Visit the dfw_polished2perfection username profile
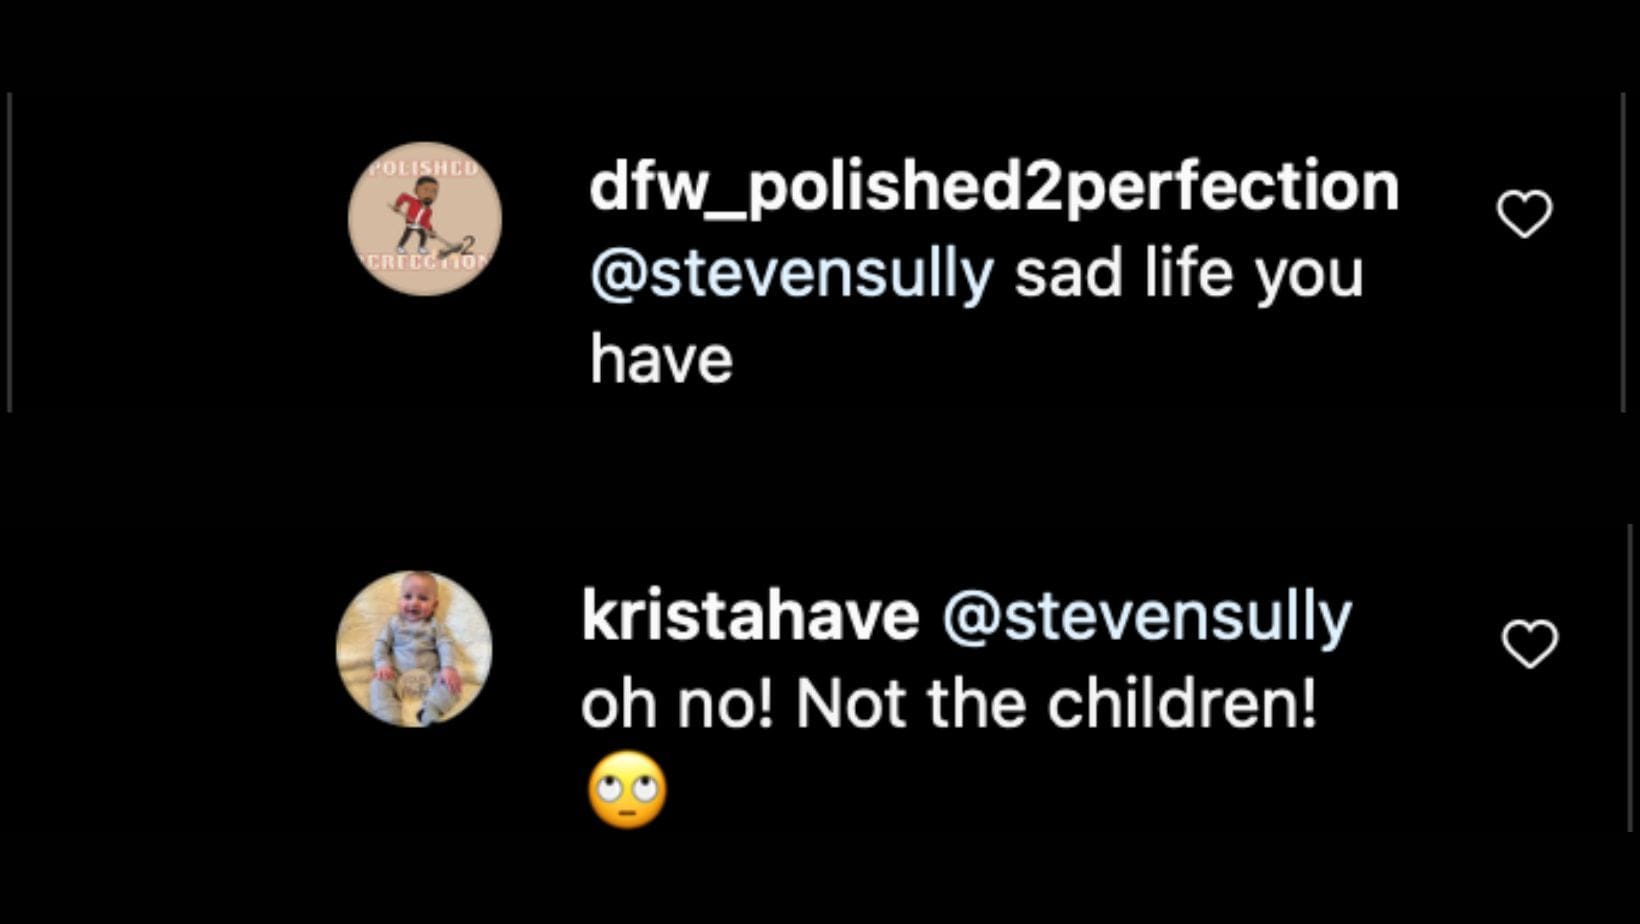This screenshot has width=1640, height=924. (993, 186)
